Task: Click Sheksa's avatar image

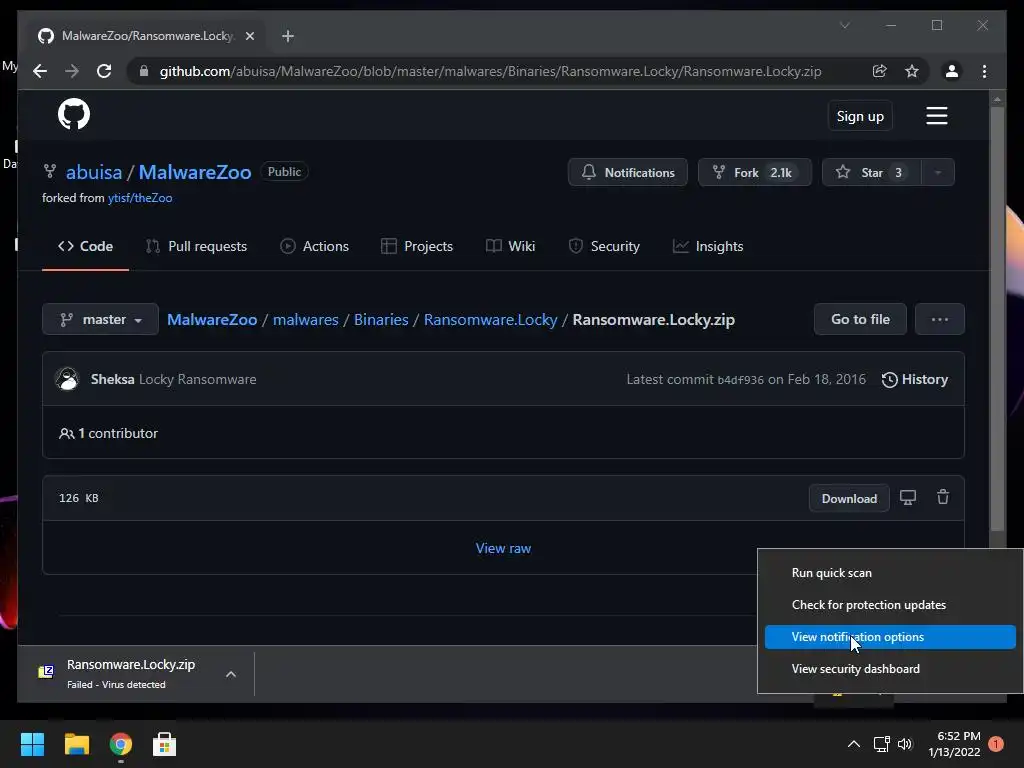Action: (67, 379)
